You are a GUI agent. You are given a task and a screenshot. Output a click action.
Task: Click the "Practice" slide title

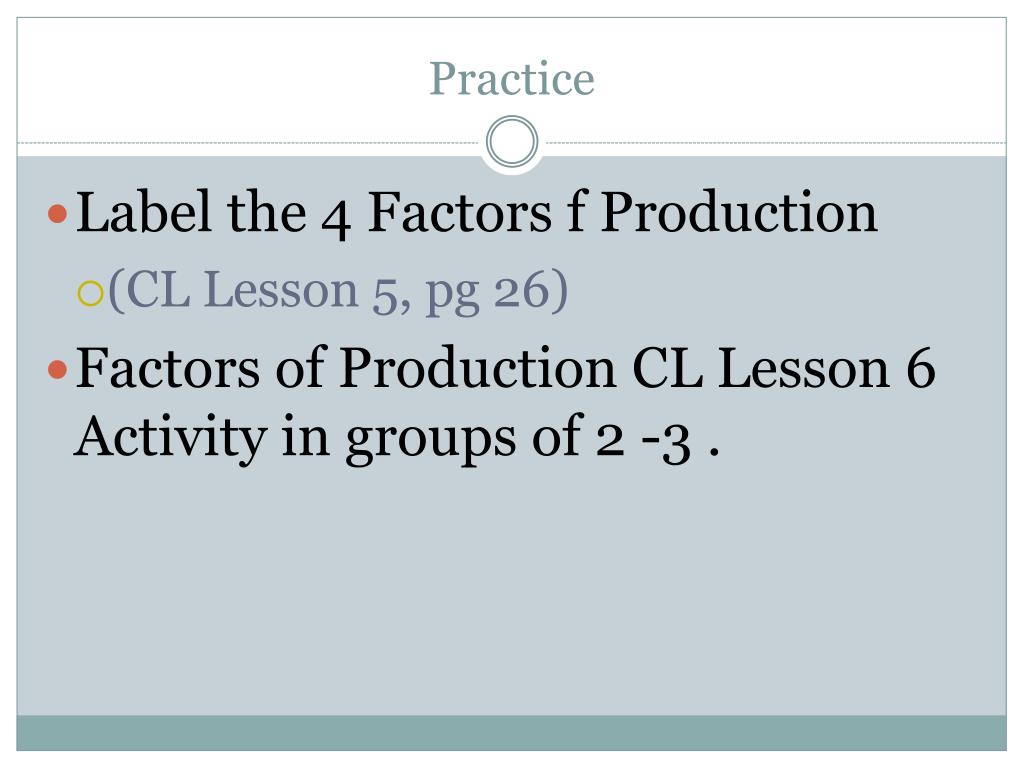tap(511, 79)
